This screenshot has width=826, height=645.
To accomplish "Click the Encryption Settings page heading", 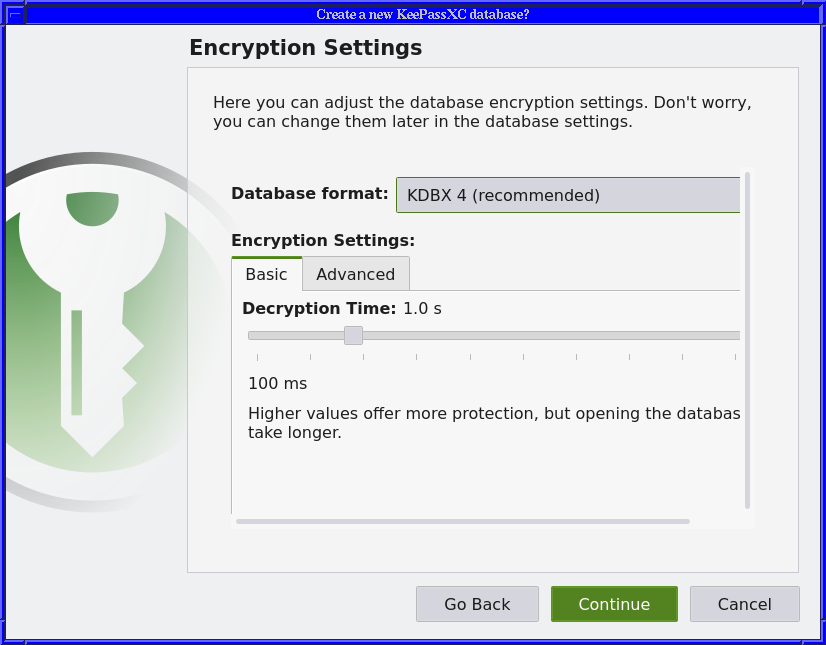I will click(306, 47).
